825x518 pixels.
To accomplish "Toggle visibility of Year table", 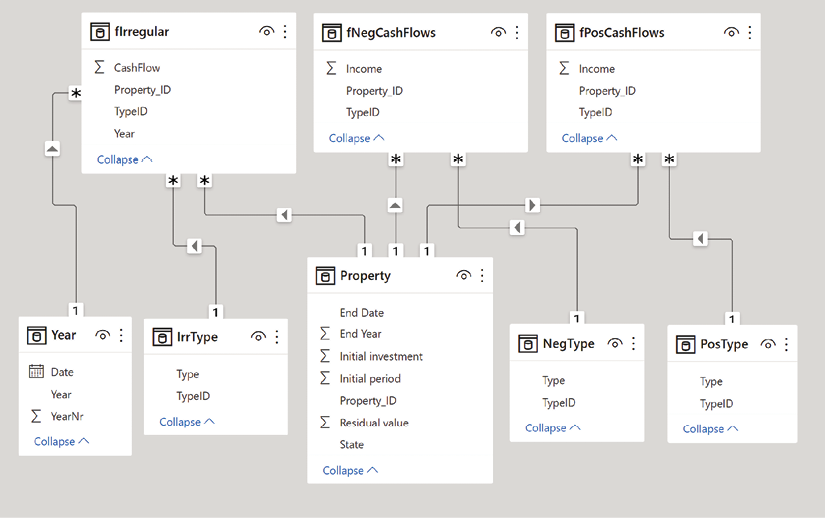I will [x=103, y=336].
